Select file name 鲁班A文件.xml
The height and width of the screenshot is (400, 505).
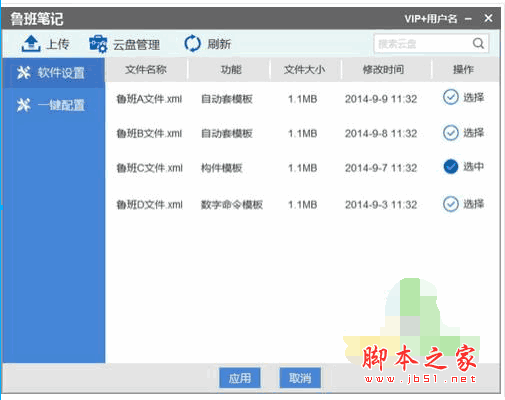point(149,99)
